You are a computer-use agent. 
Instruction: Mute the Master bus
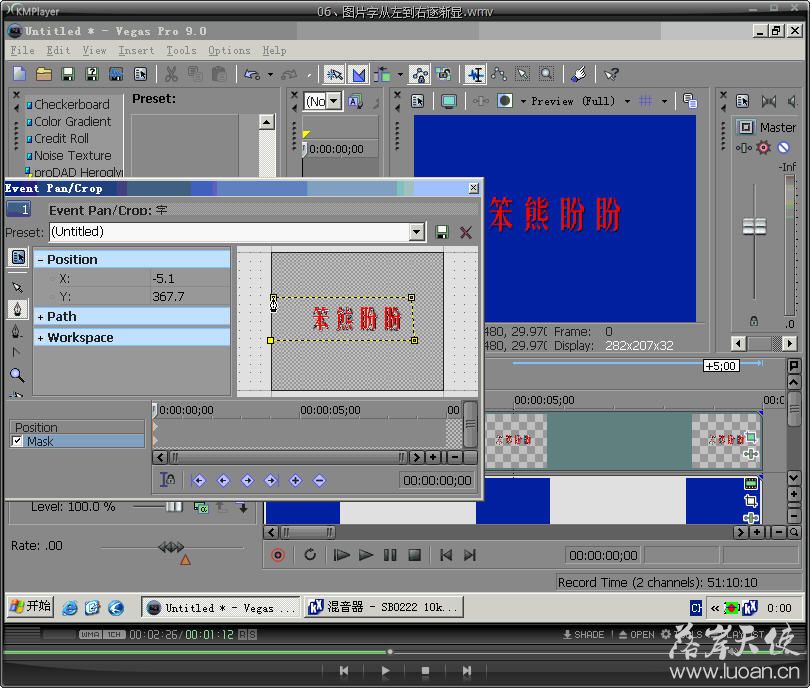point(784,148)
